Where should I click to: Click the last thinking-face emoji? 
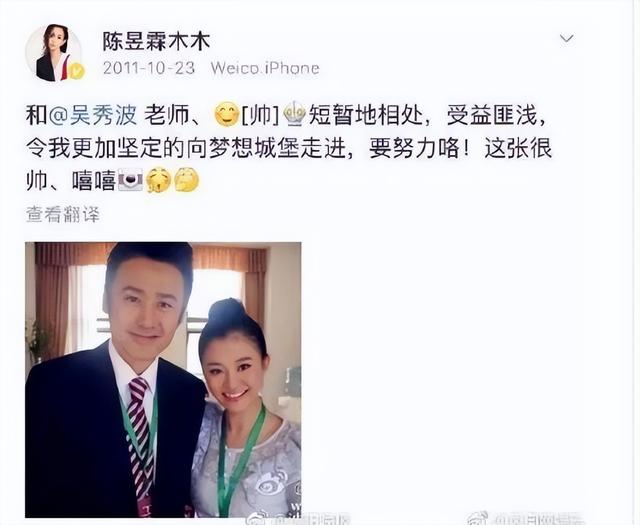[187, 179]
